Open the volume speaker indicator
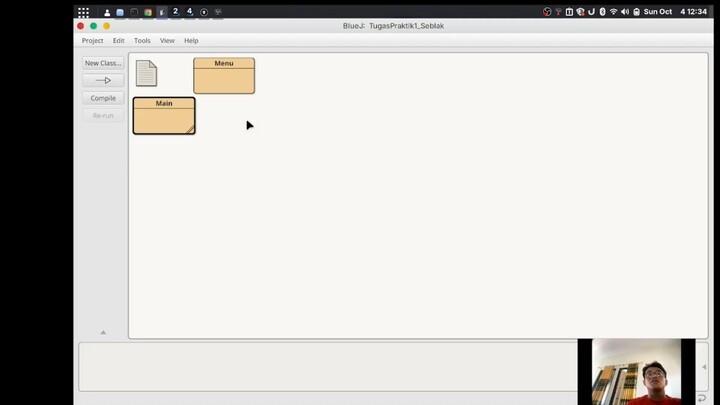720x405 pixels. pos(625,12)
